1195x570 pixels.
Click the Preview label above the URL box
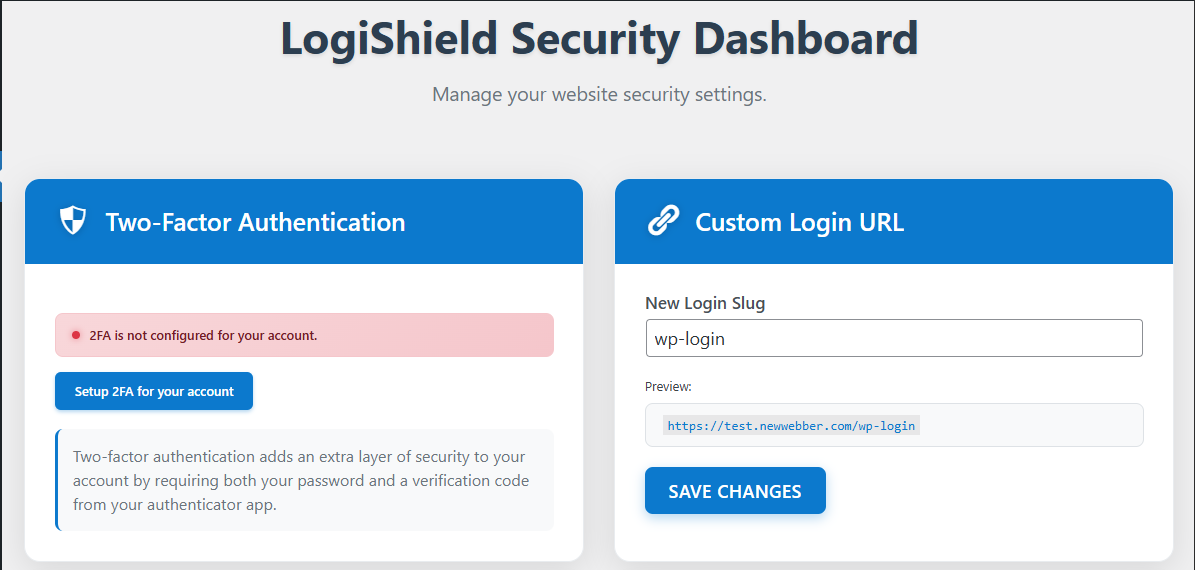click(668, 386)
